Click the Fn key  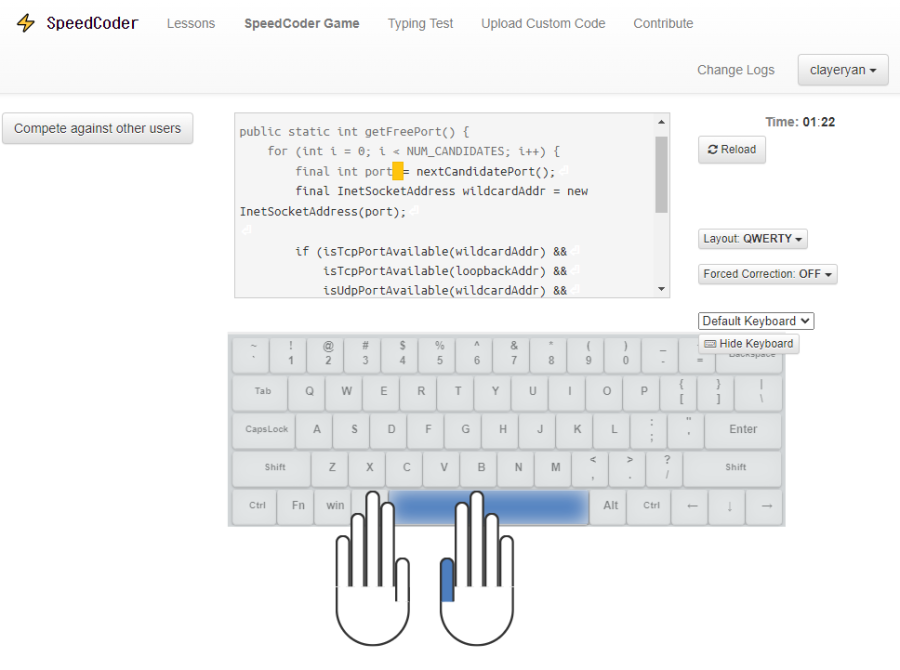click(x=296, y=506)
